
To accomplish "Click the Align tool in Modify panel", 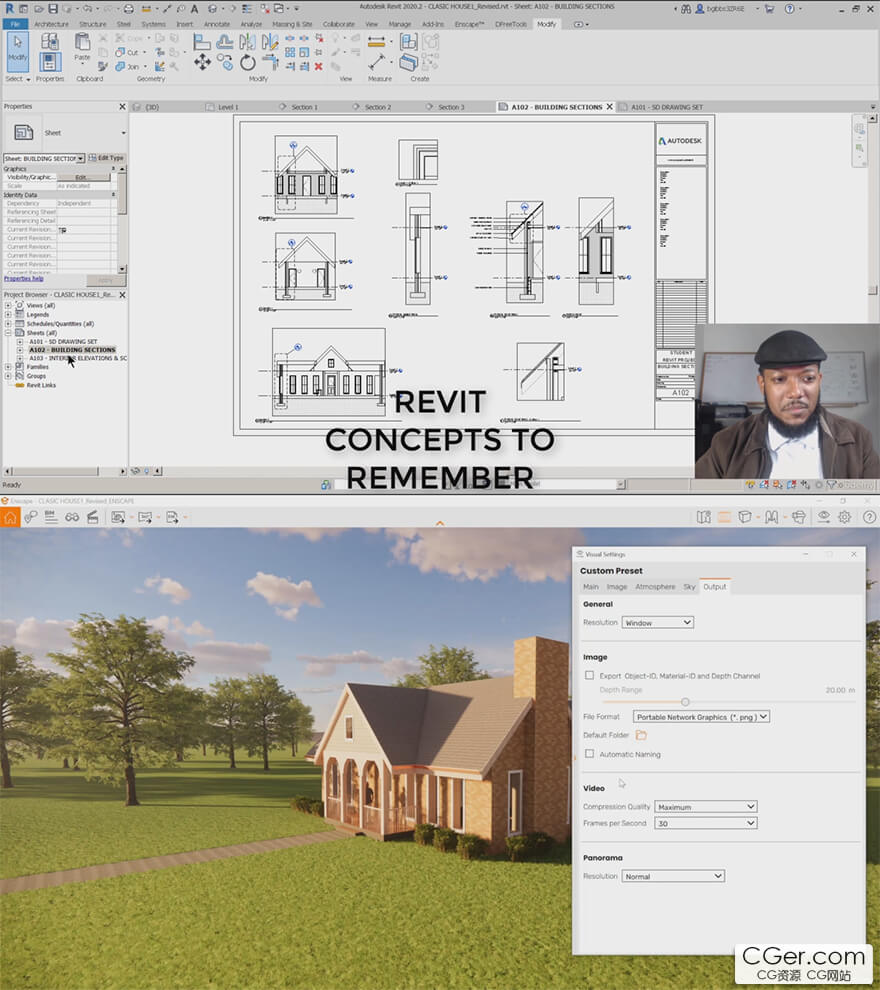I will pyautogui.click(x=202, y=42).
